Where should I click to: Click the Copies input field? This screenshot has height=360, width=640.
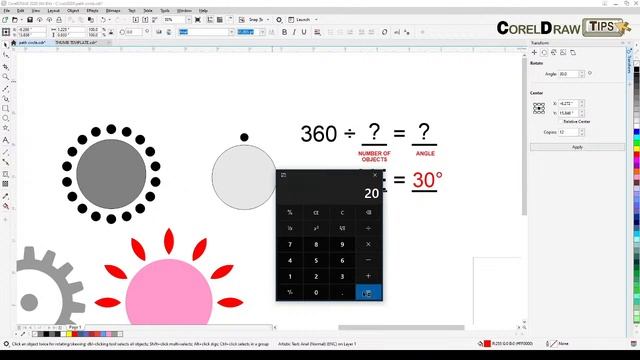pos(569,132)
